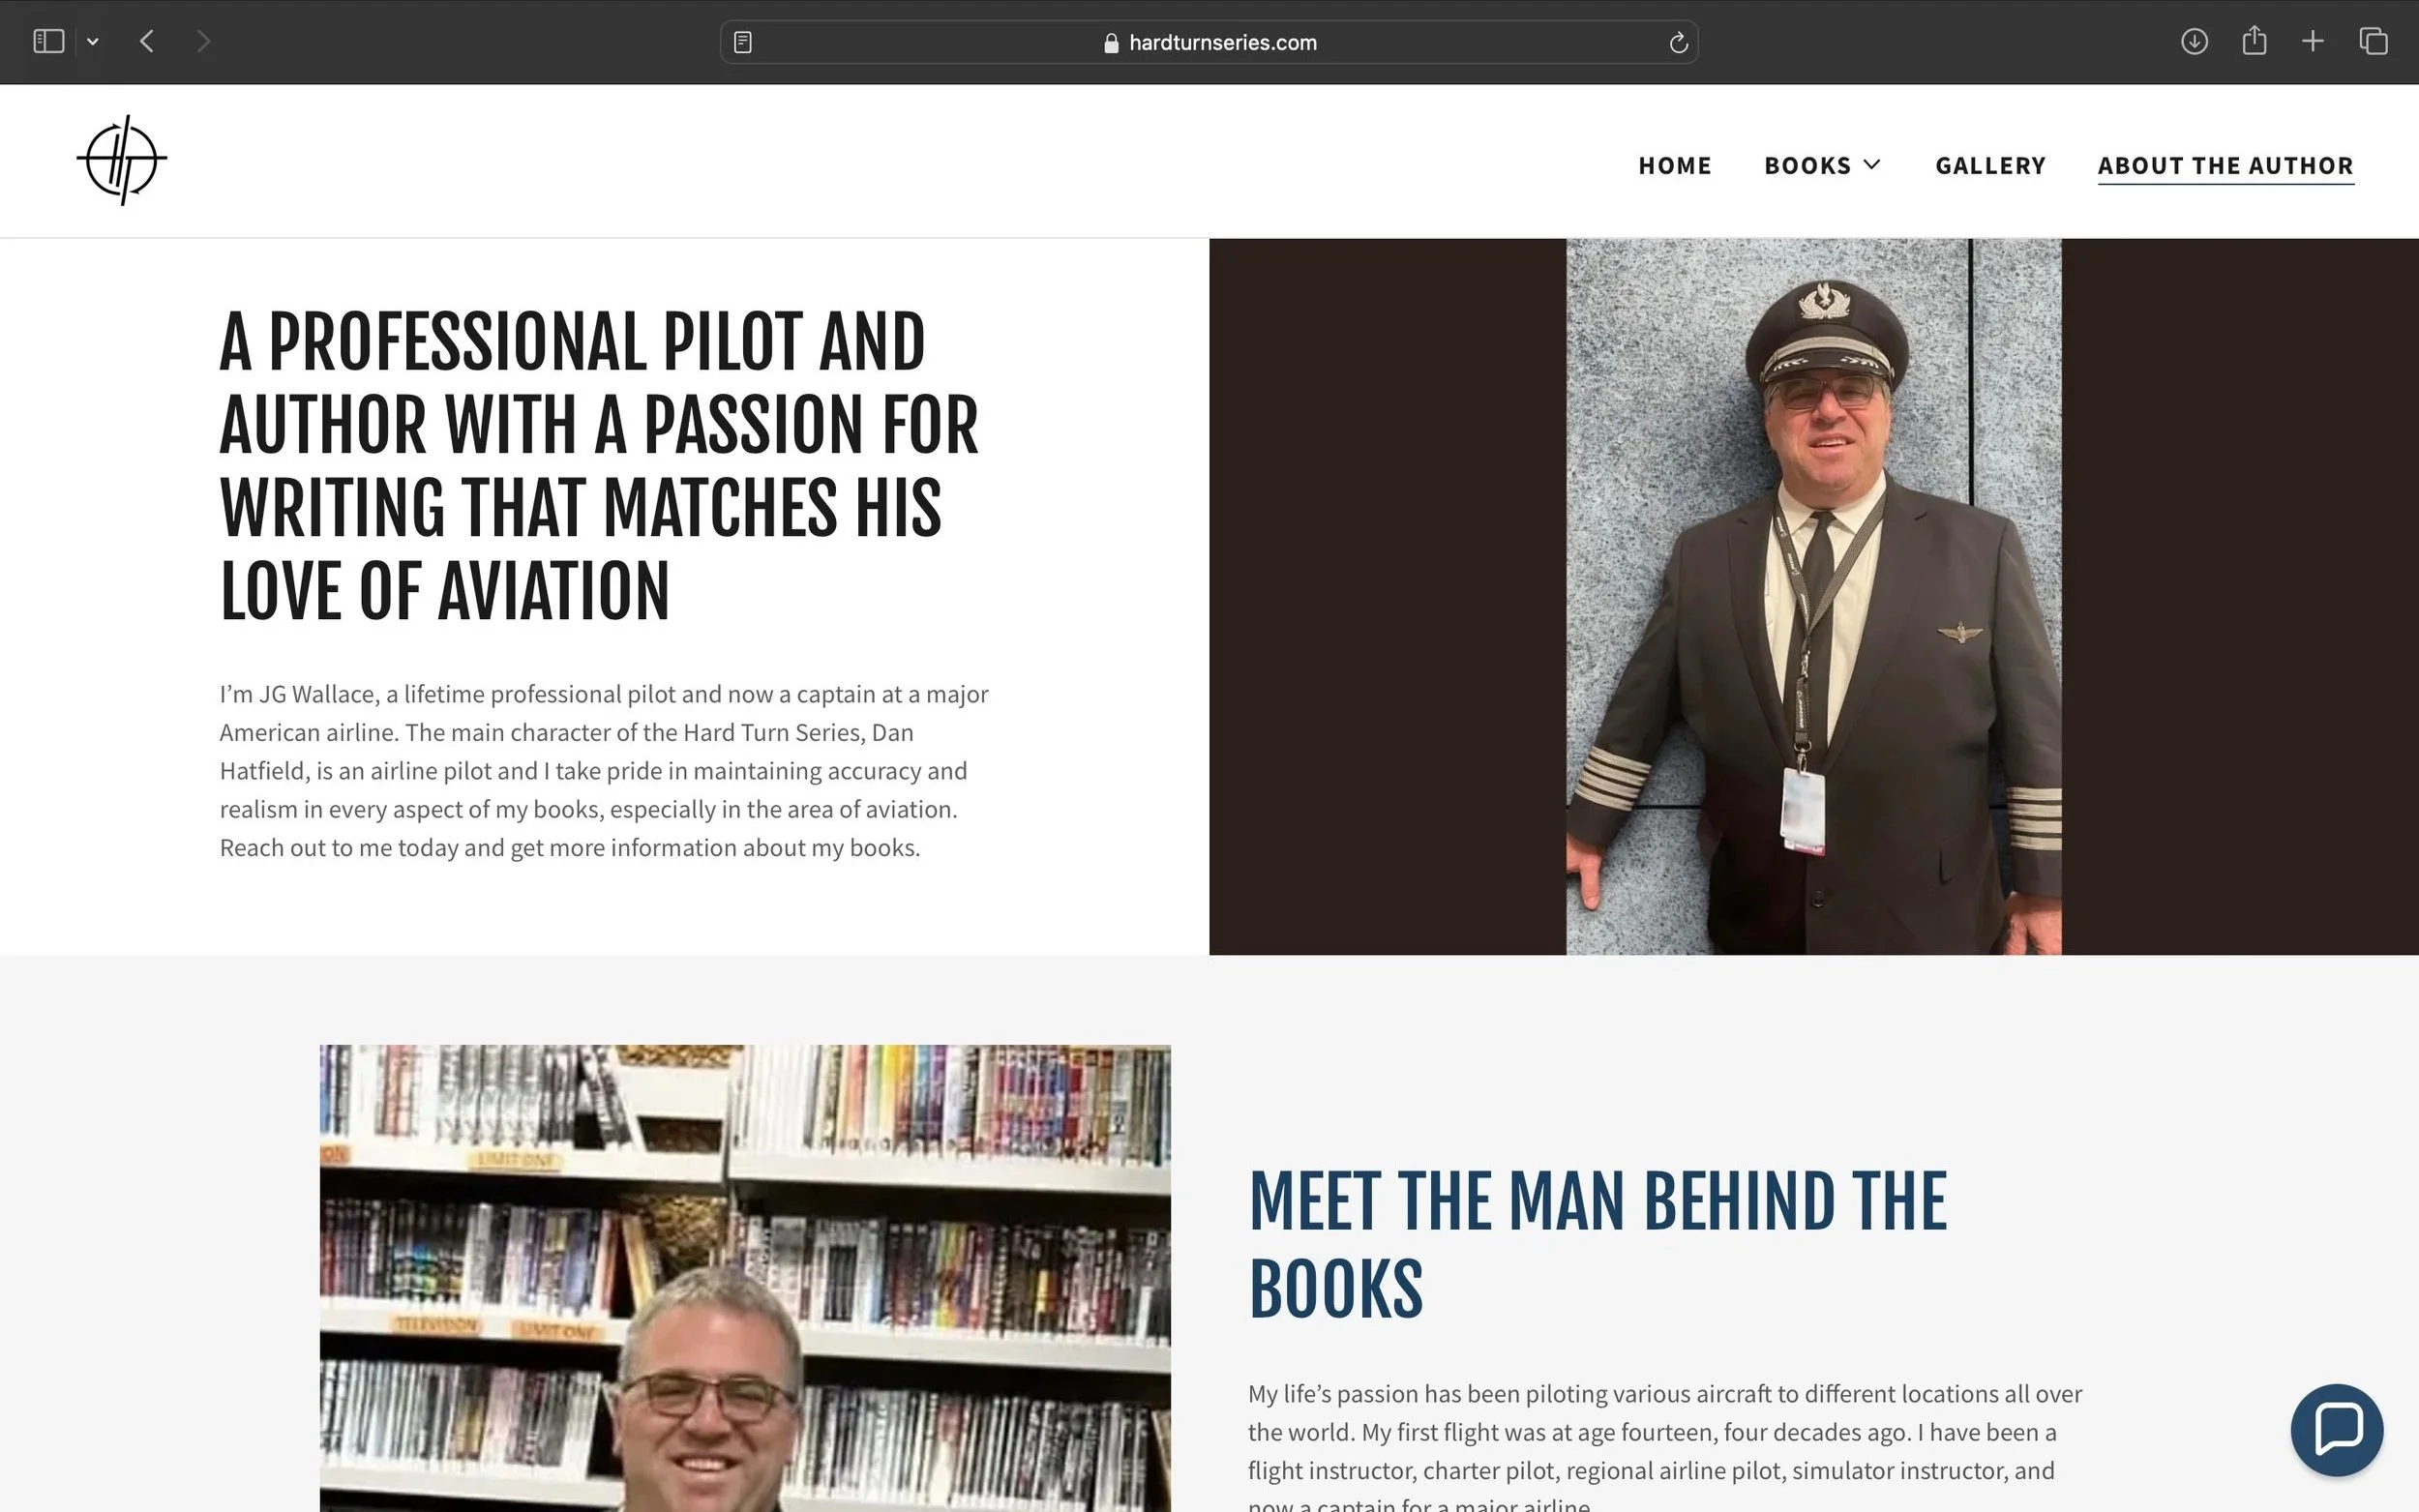Navigate to the Gallery page
Image resolution: width=2419 pixels, height=1512 pixels.
1990,165
